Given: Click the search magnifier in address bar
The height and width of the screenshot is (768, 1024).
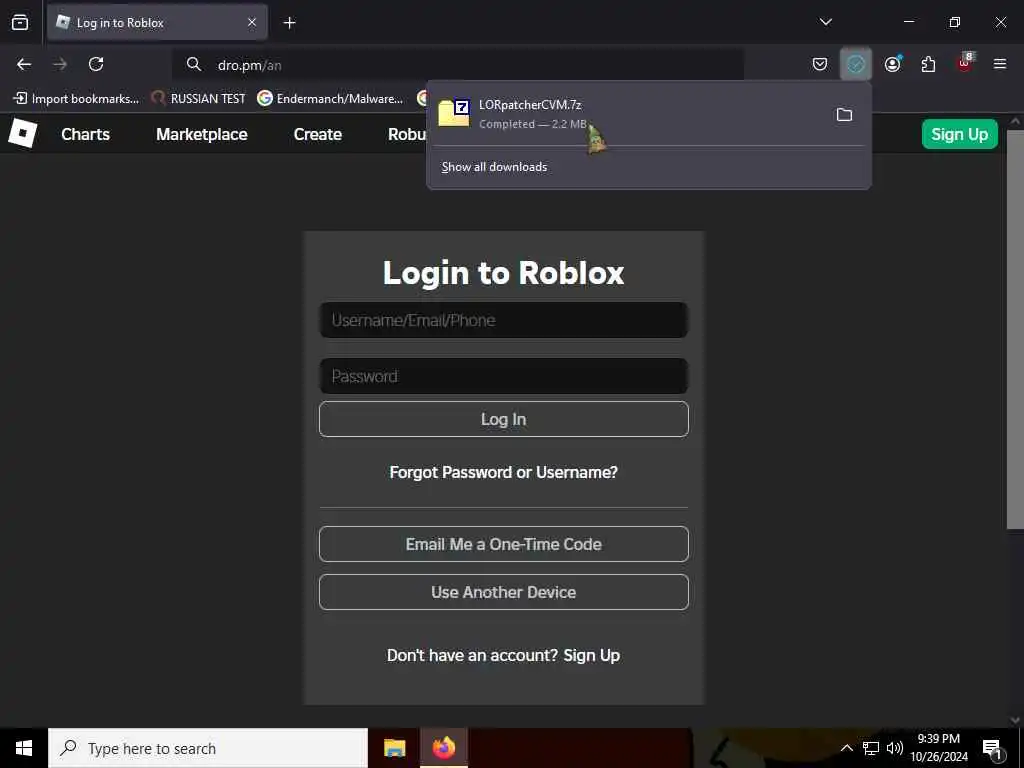Looking at the screenshot, I should (193, 64).
